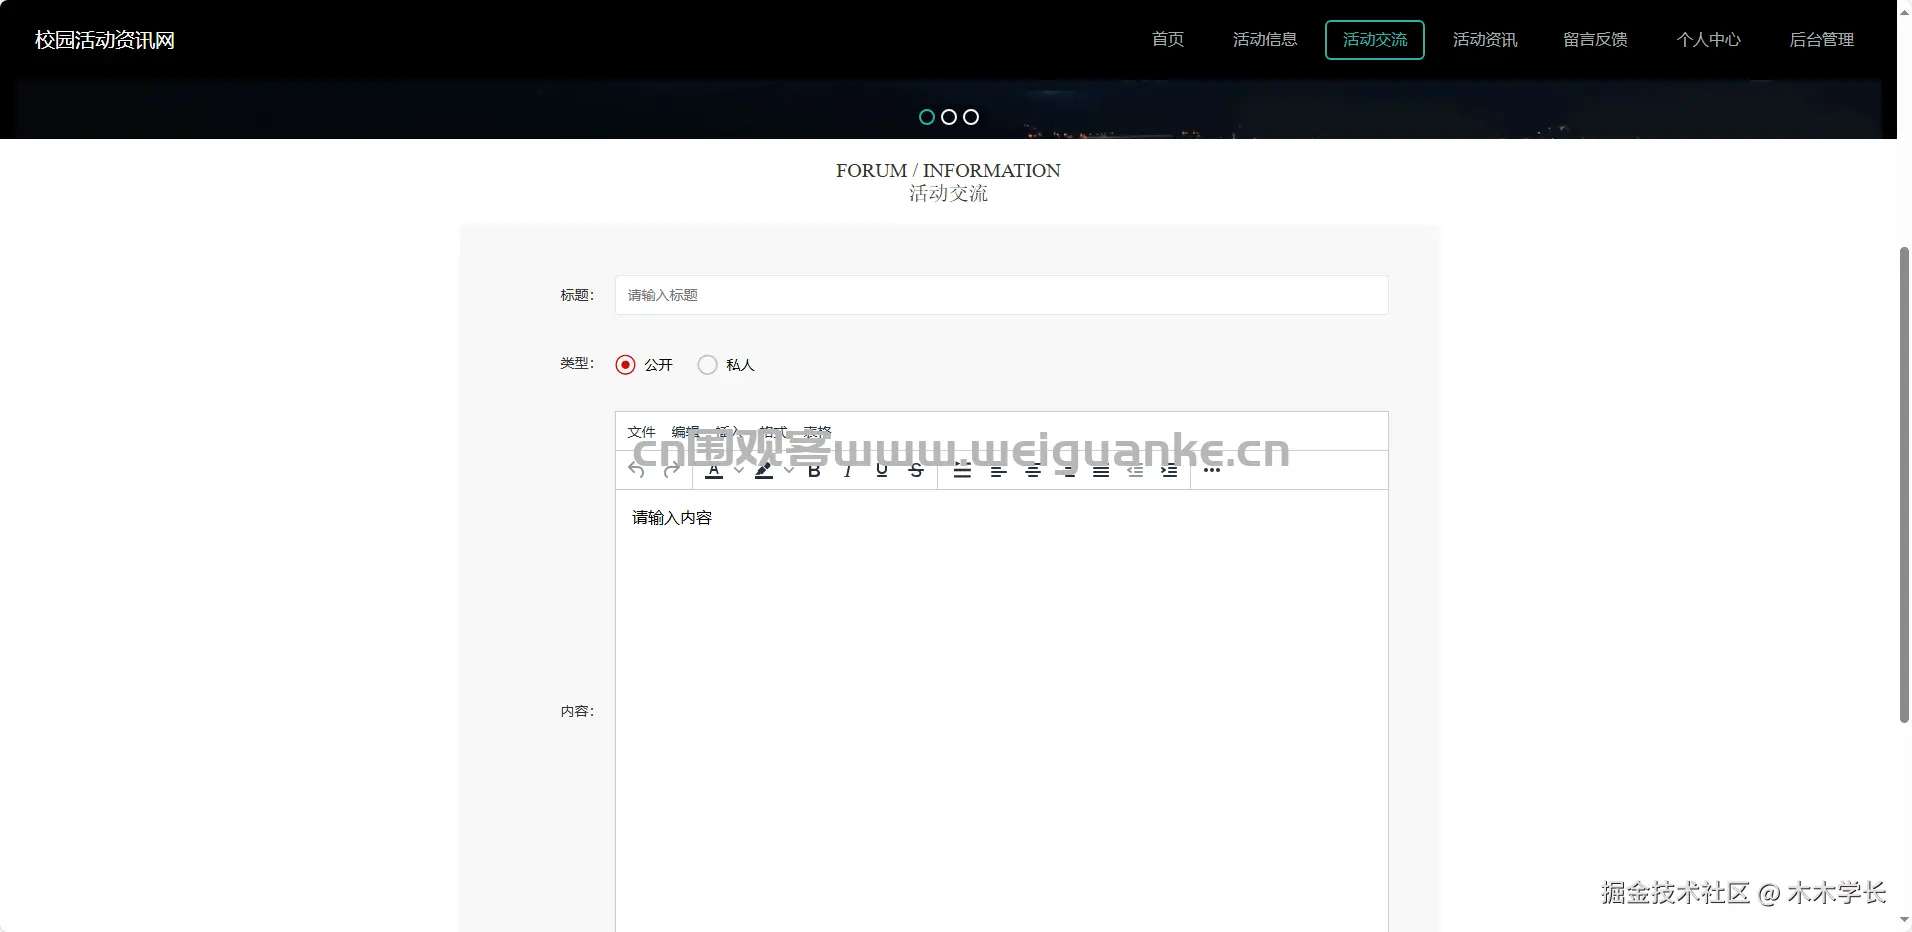
Task: Go to 首页 via the top navigation
Action: coord(1166,40)
